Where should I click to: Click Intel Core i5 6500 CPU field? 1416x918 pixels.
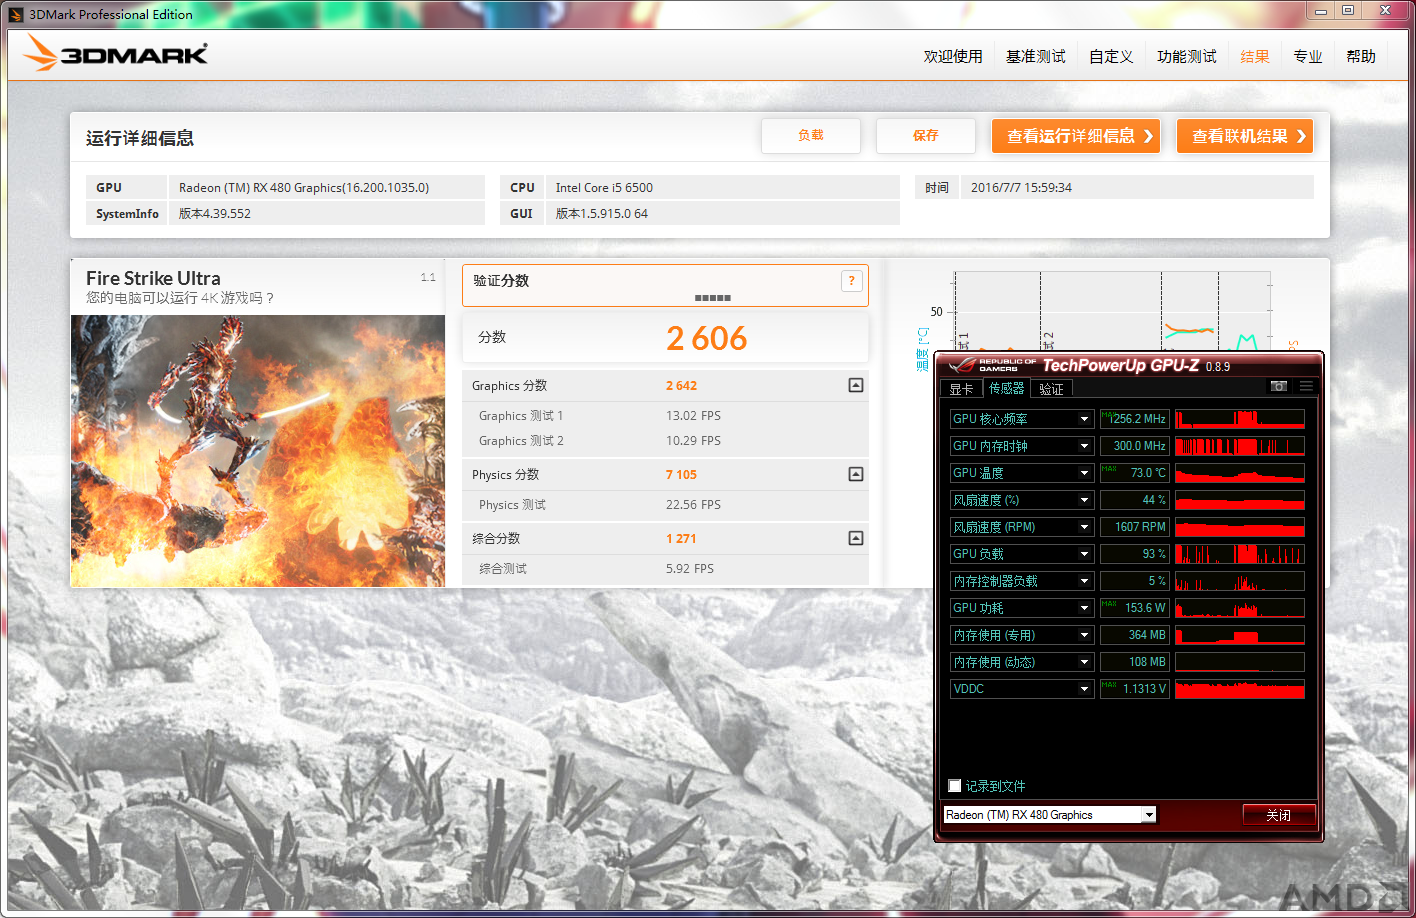[x=722, y=187]
